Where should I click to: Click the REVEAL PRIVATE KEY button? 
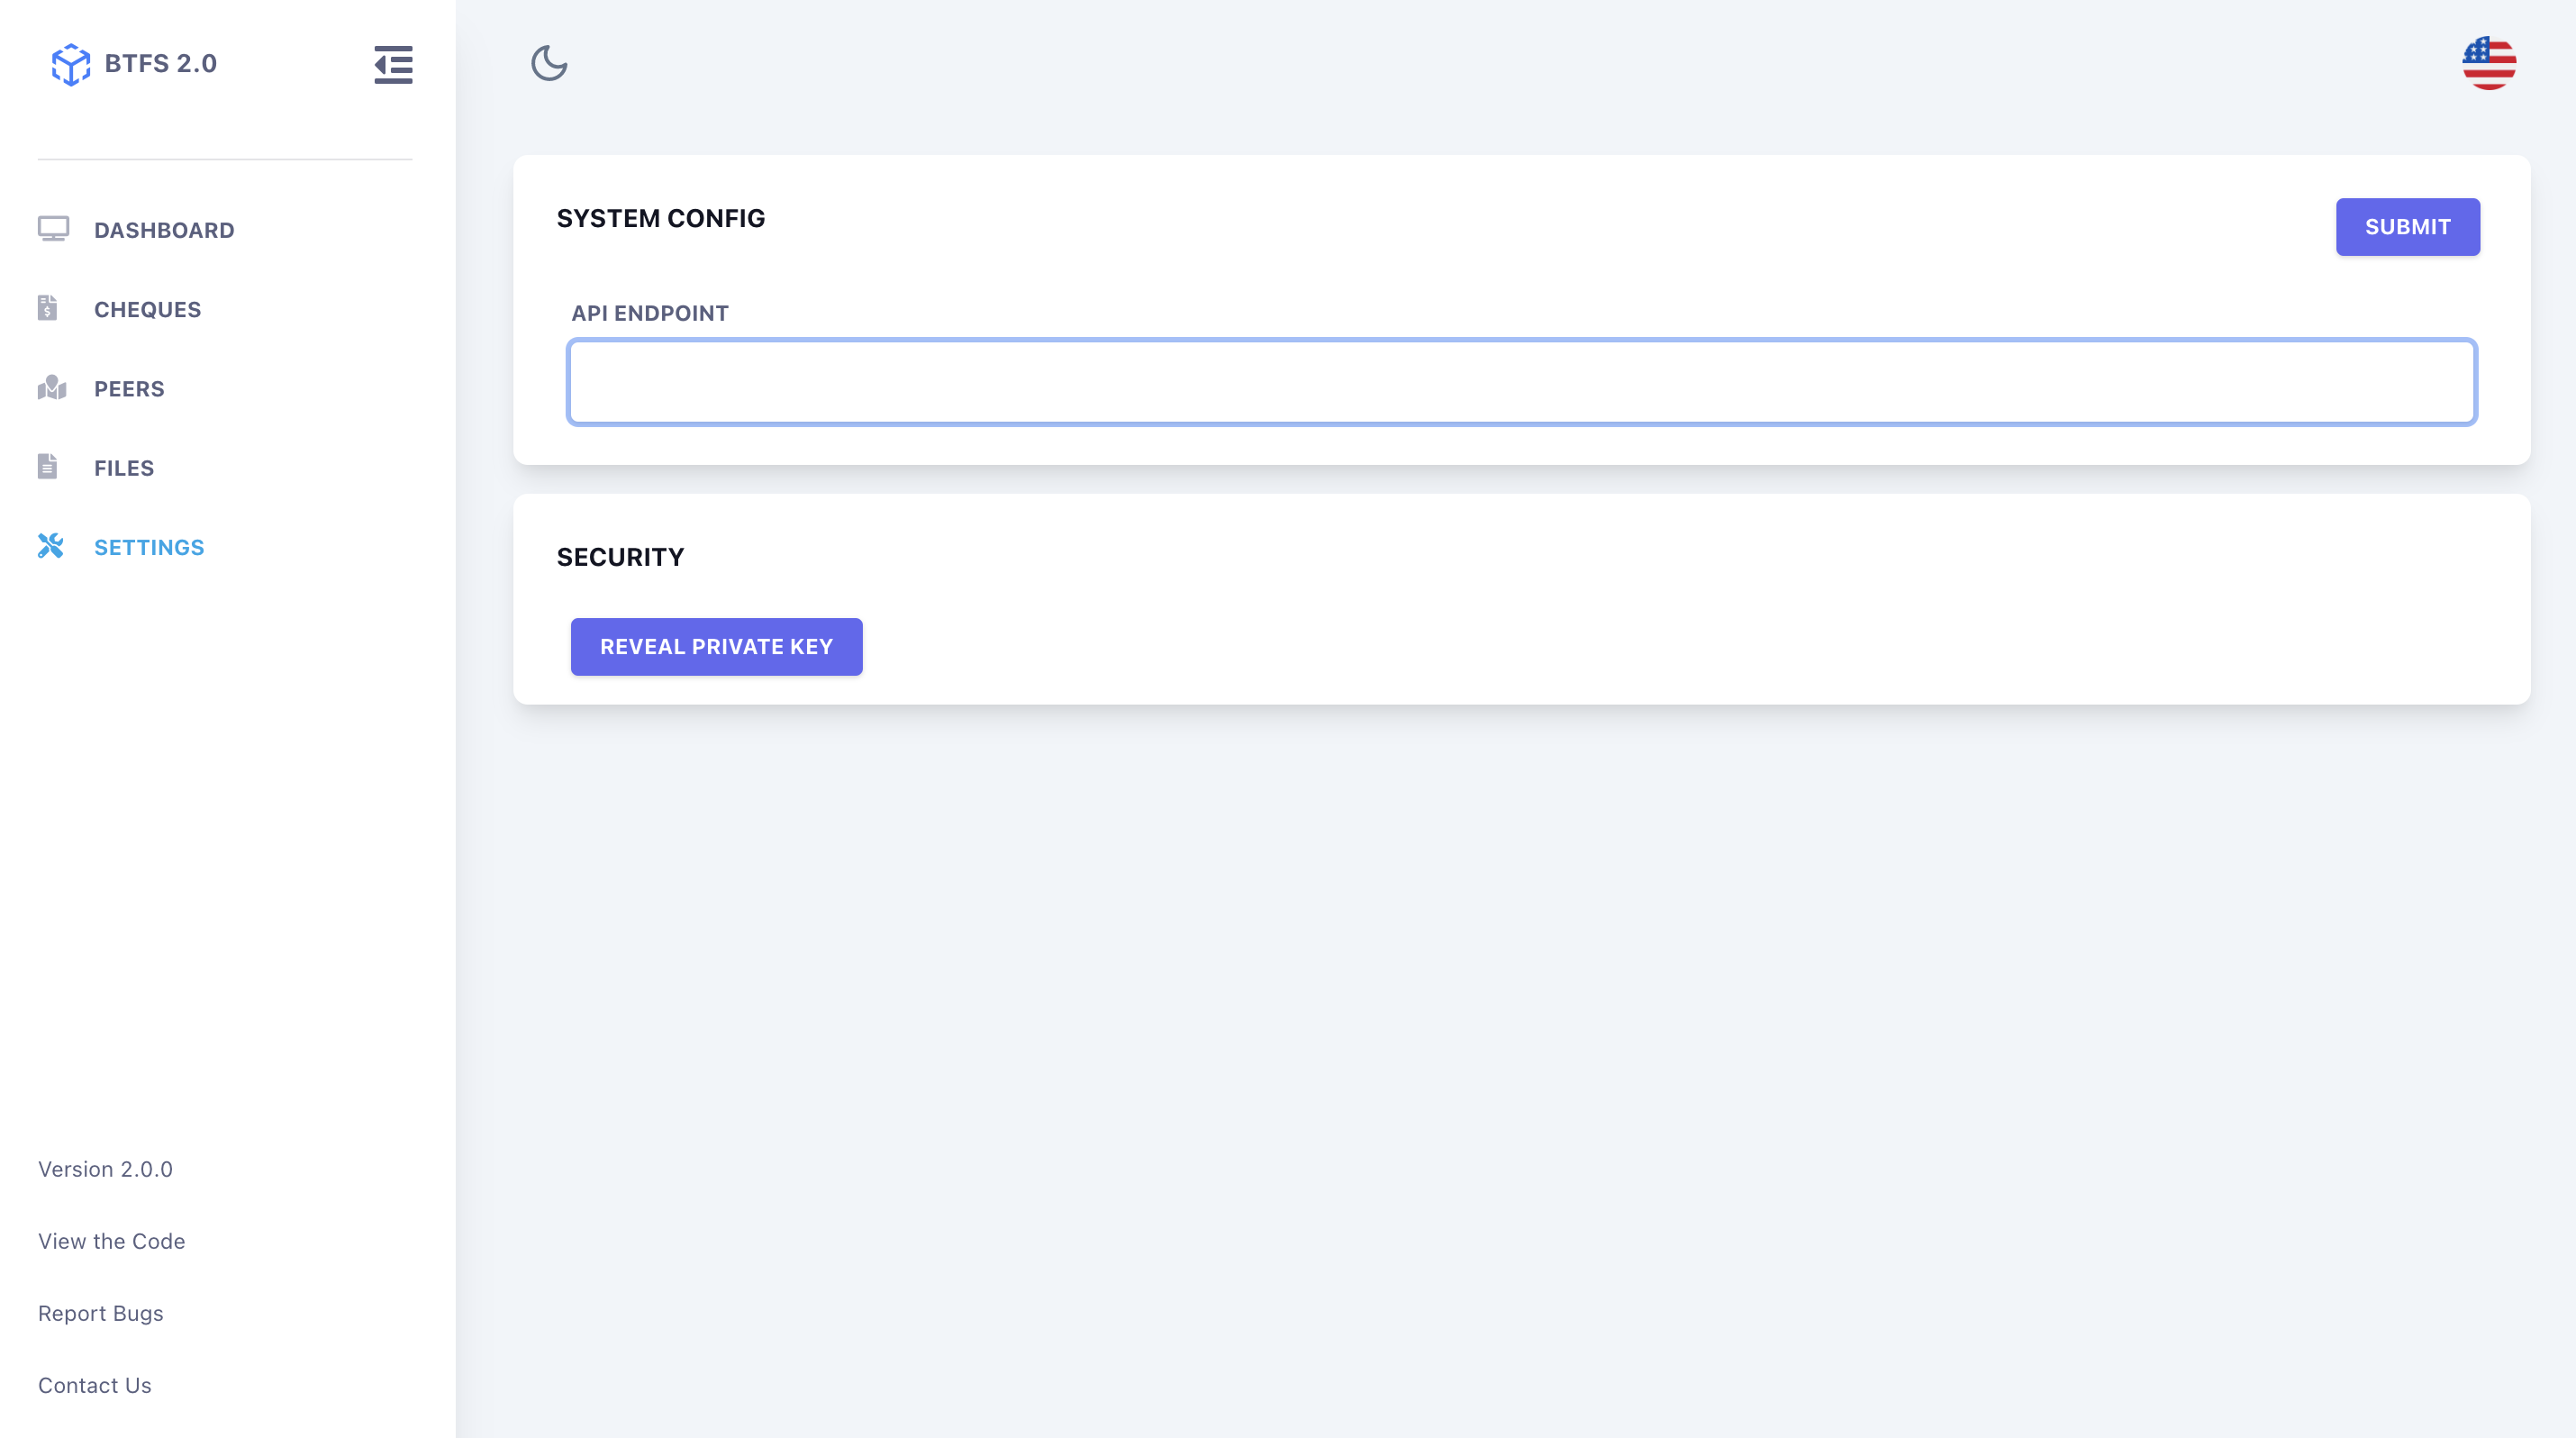(x=716, y=647)
